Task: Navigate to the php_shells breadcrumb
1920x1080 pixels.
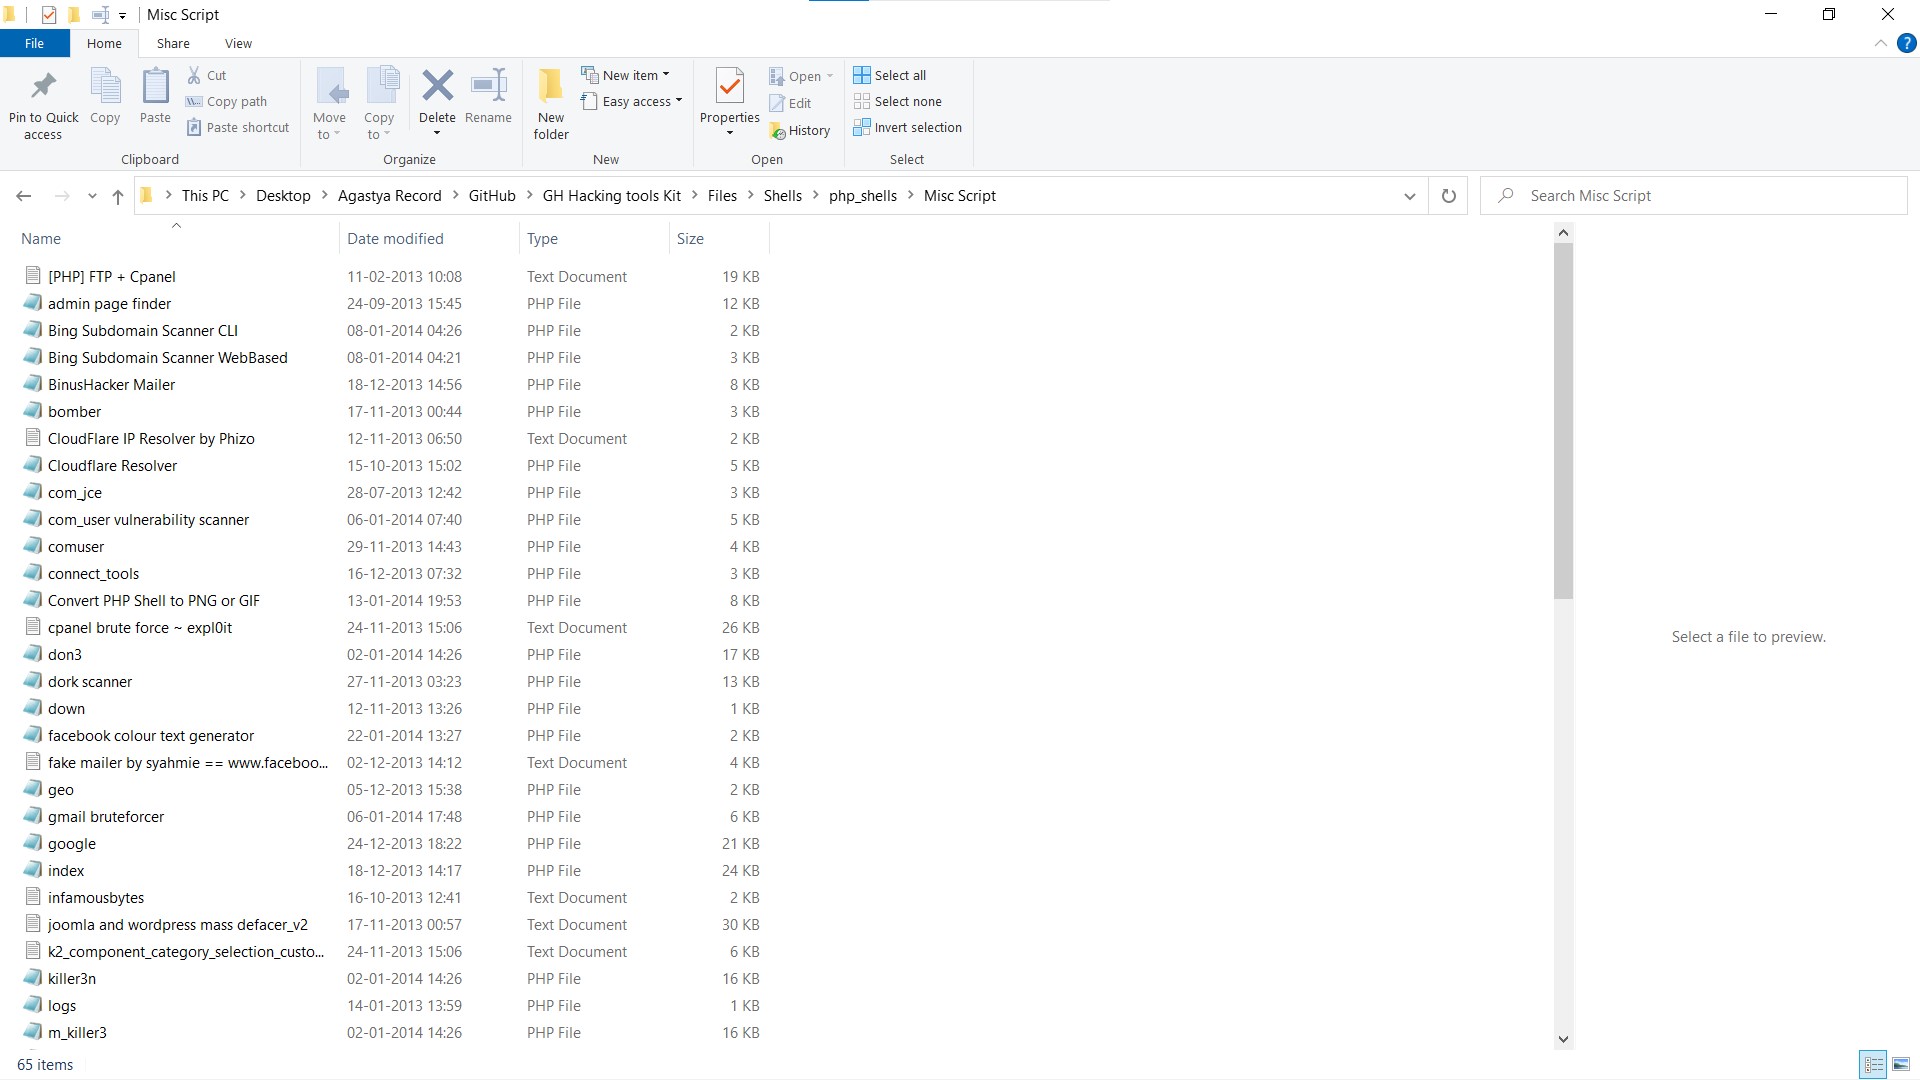Action: click(x=863, y=195)
